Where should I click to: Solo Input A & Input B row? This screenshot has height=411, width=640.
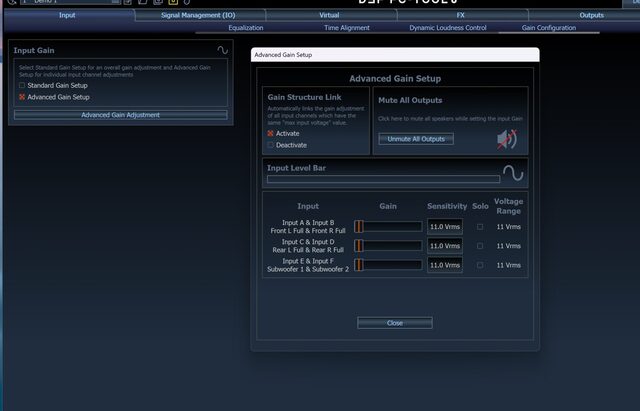(480, 227)
